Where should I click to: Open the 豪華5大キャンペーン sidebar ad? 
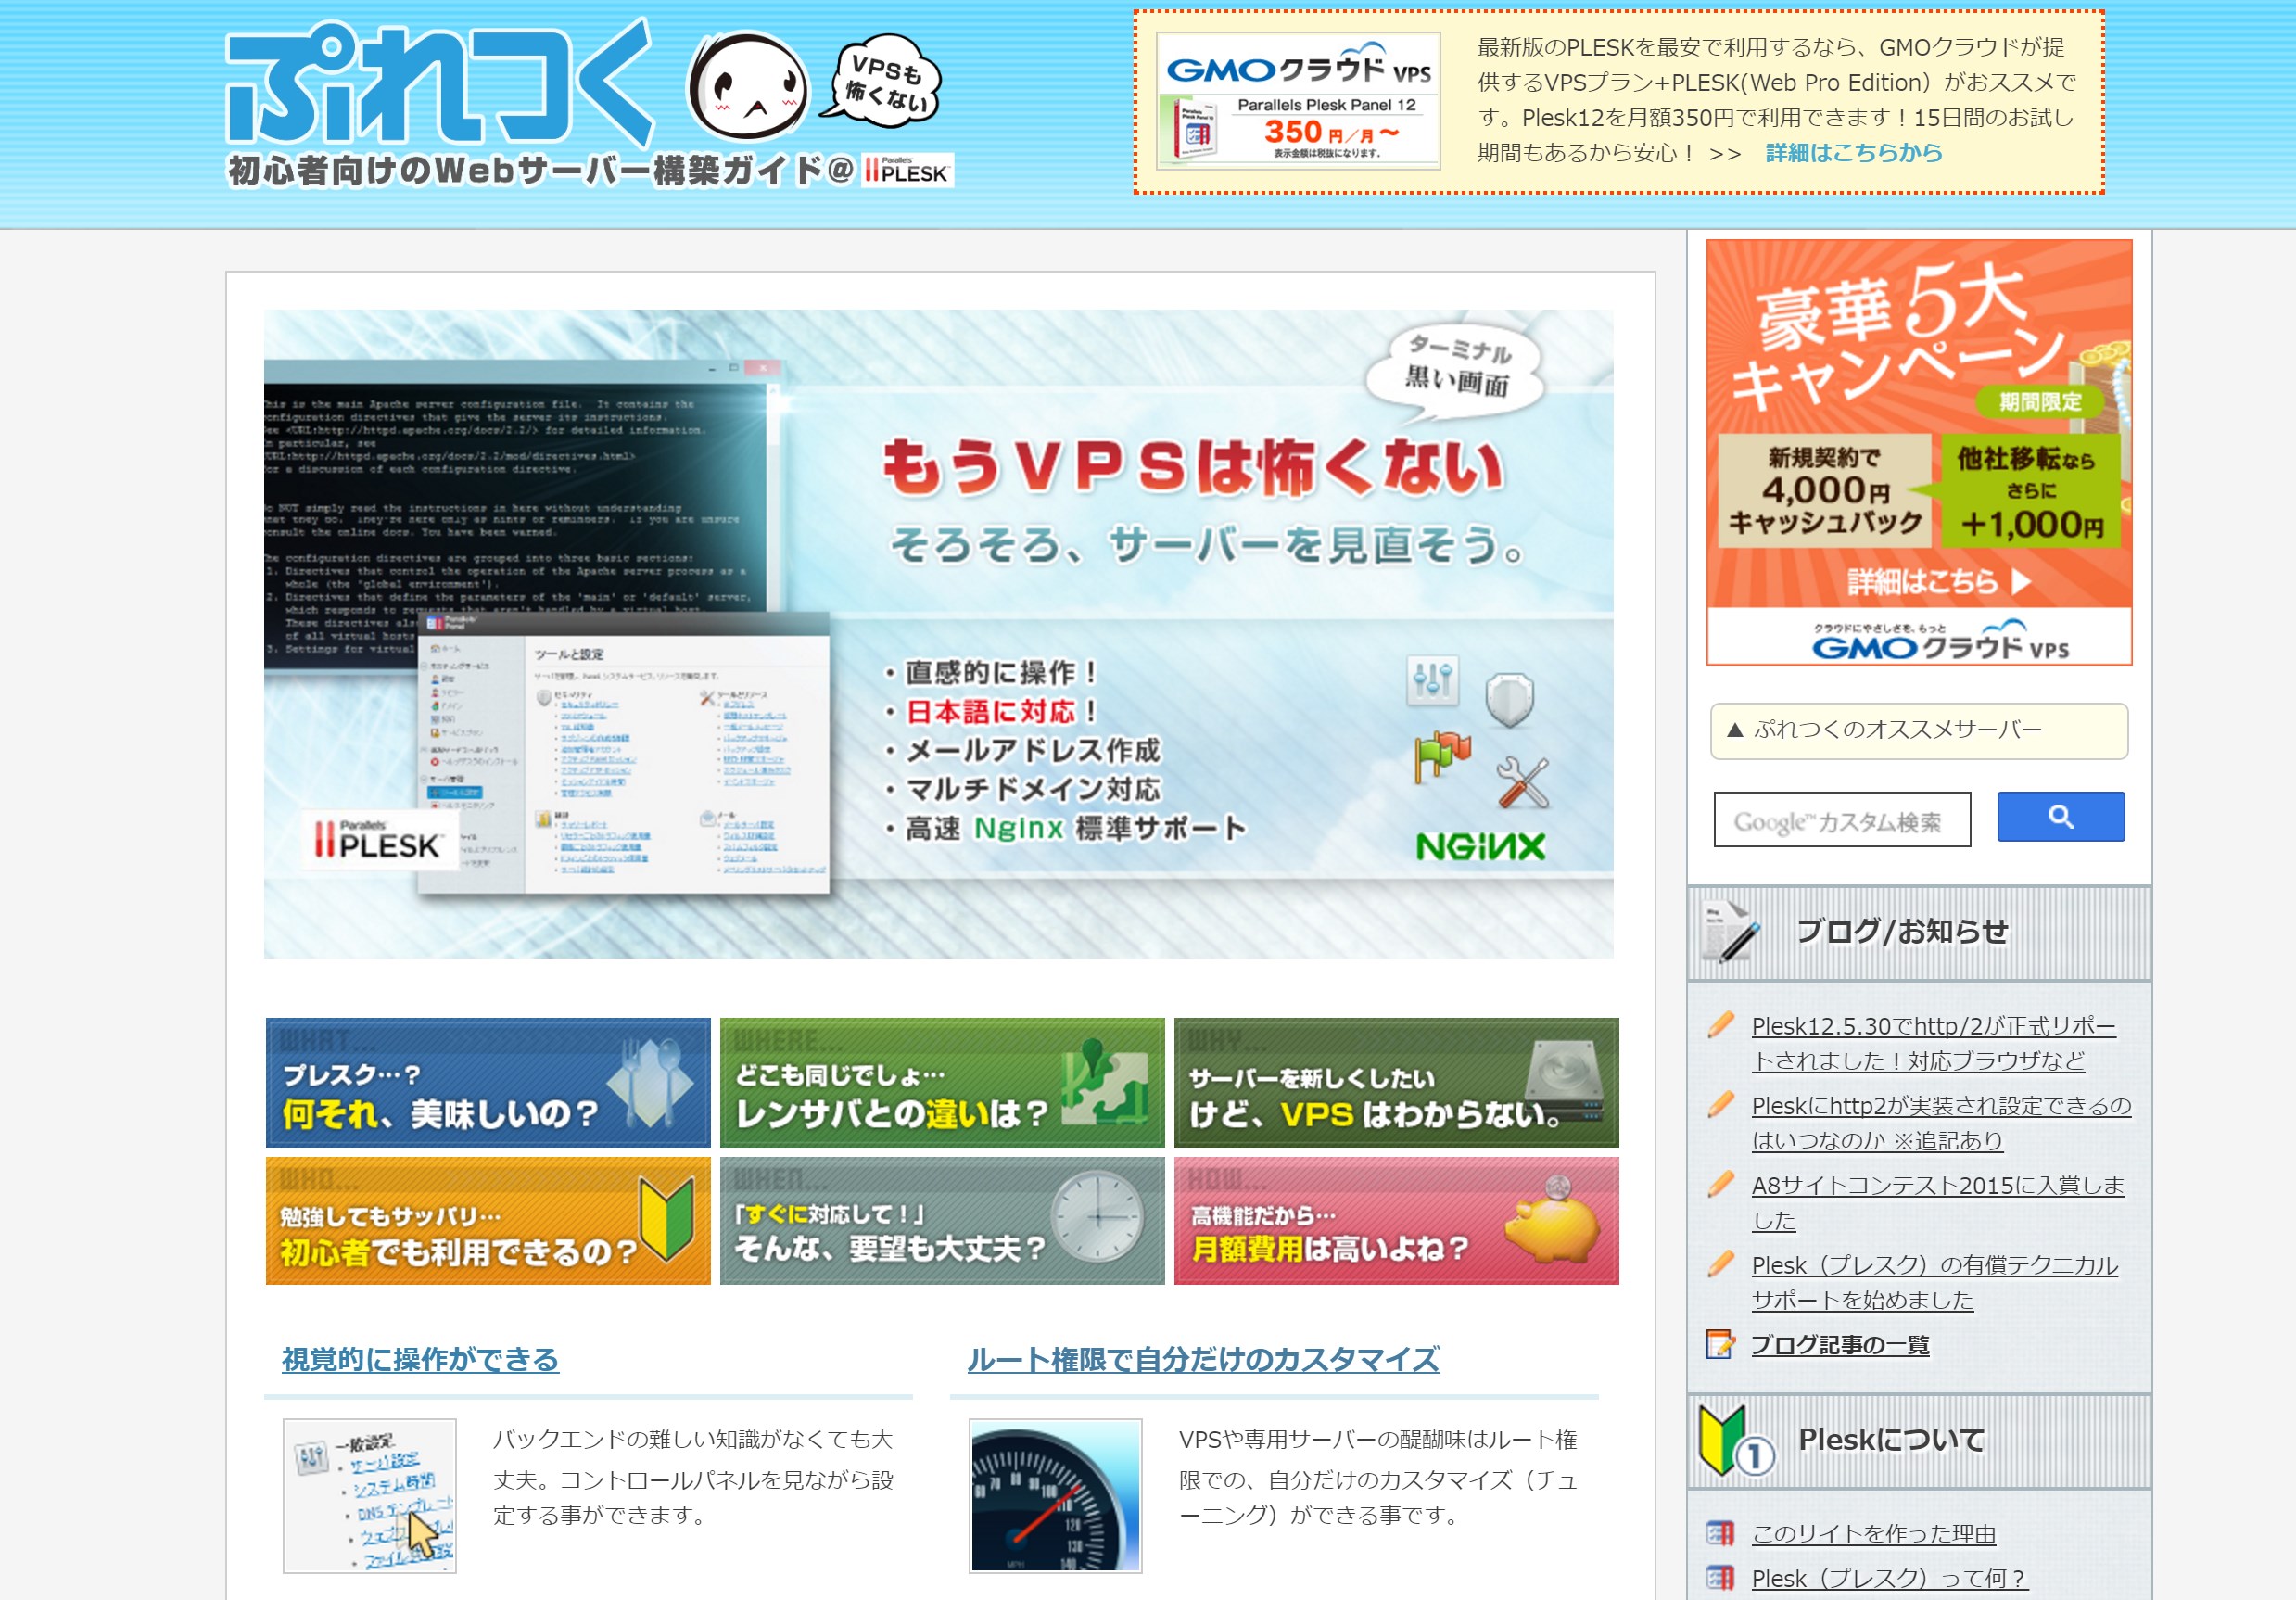point(1919,452)
